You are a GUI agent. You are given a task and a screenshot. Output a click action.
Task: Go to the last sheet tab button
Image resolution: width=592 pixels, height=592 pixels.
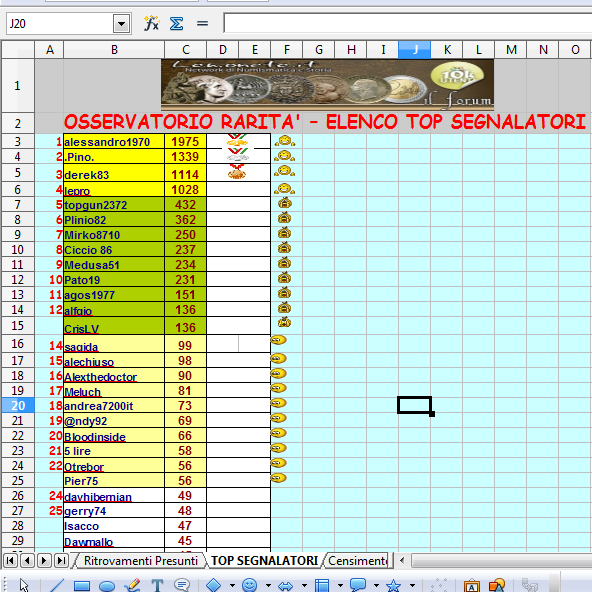click(x=61, y=560)
